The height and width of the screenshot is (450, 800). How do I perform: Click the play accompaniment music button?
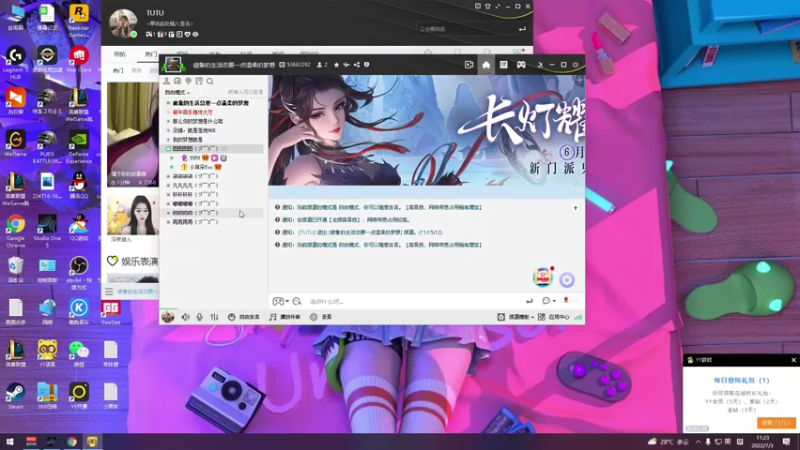[285, 317]
